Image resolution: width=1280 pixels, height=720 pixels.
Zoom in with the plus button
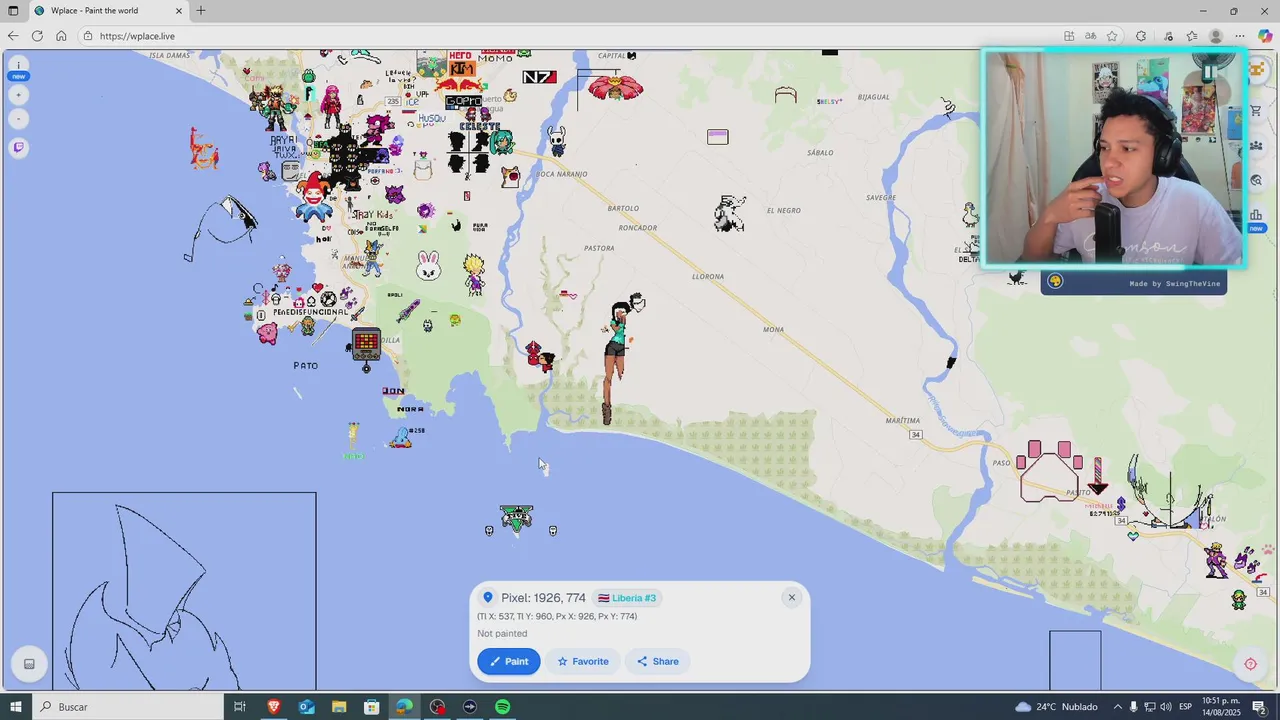[18, 95]
